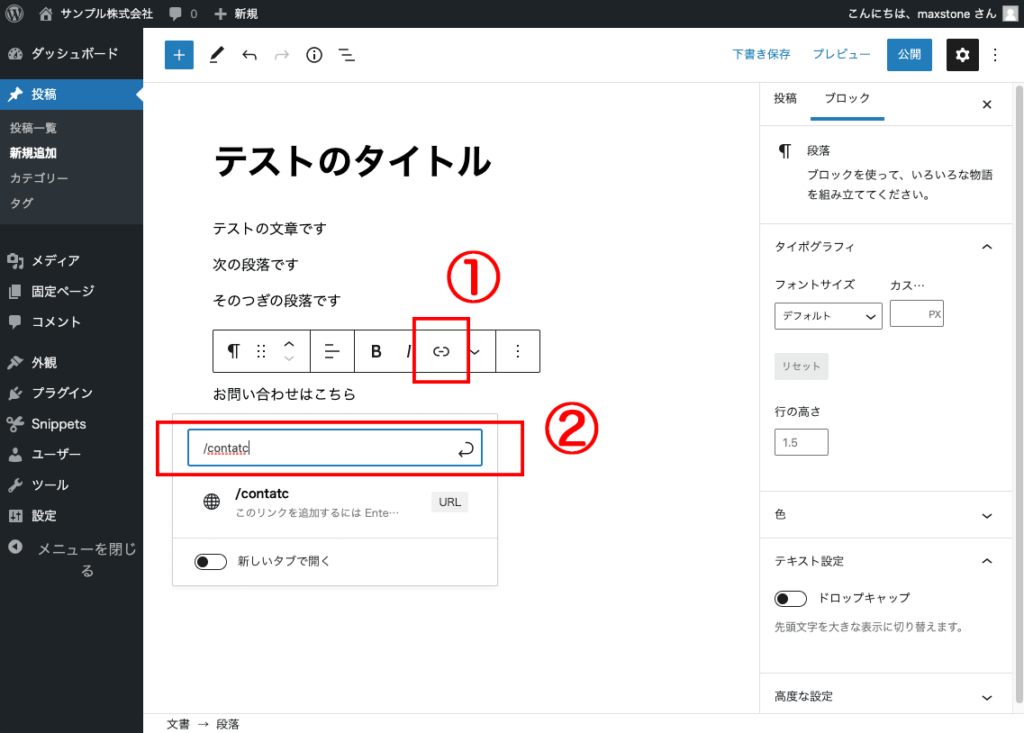Image resolution: width=1024 pixels, height=733 pixels.
Task: Apply bold with the B icon
Action: (x=375, y=351)
